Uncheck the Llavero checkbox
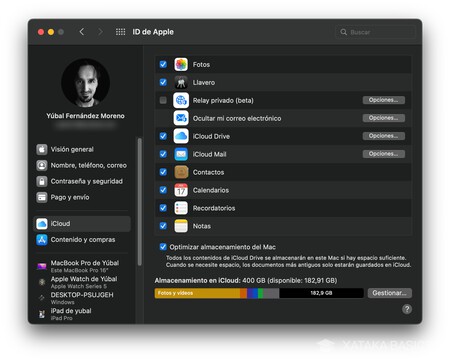Image resolution: width=450 pixels, height=361 pixels. click(x=163, y=82)
